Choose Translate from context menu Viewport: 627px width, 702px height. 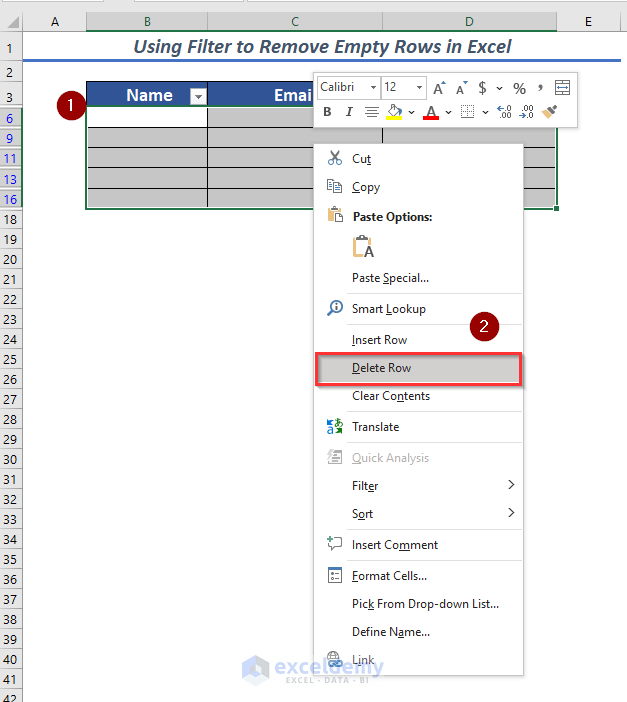pyautogui.click(x=418, y=427)
